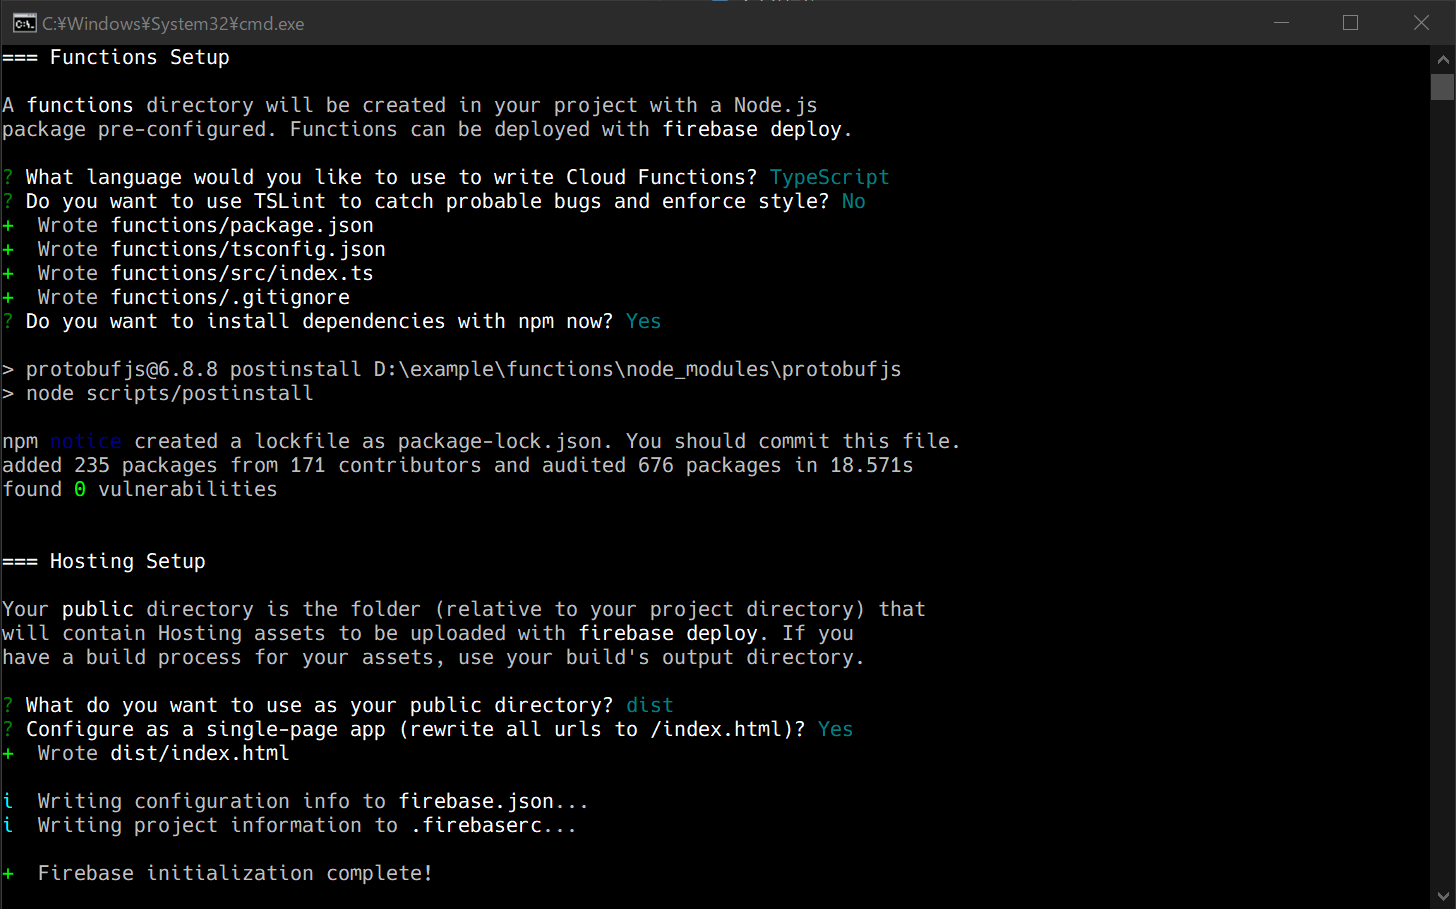
Task: Click 'Firebase initialization complete!' message
Action: 235,873
